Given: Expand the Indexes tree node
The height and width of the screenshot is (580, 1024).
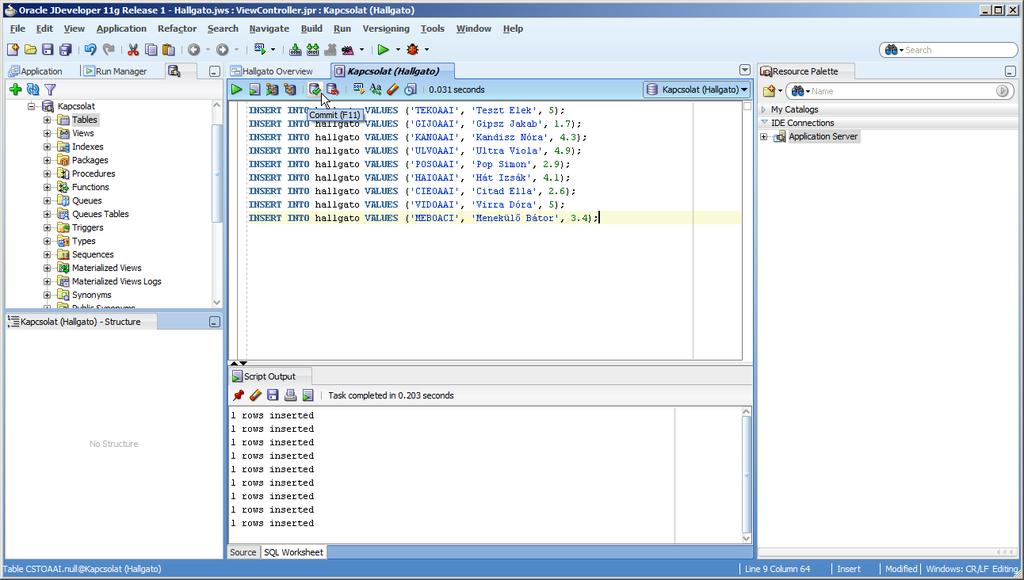Looking at the screenshot, I should pyautogui.click(x=47, y=147).
